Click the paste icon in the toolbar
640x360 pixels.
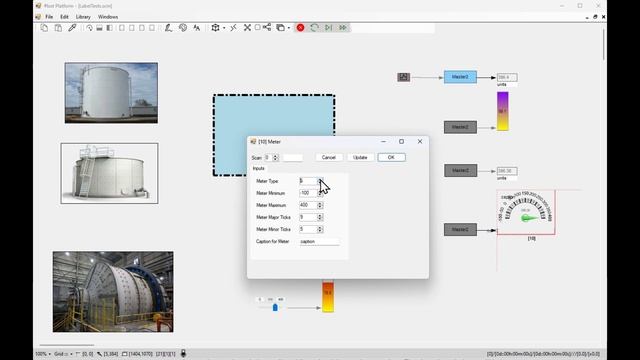(58, 28)
